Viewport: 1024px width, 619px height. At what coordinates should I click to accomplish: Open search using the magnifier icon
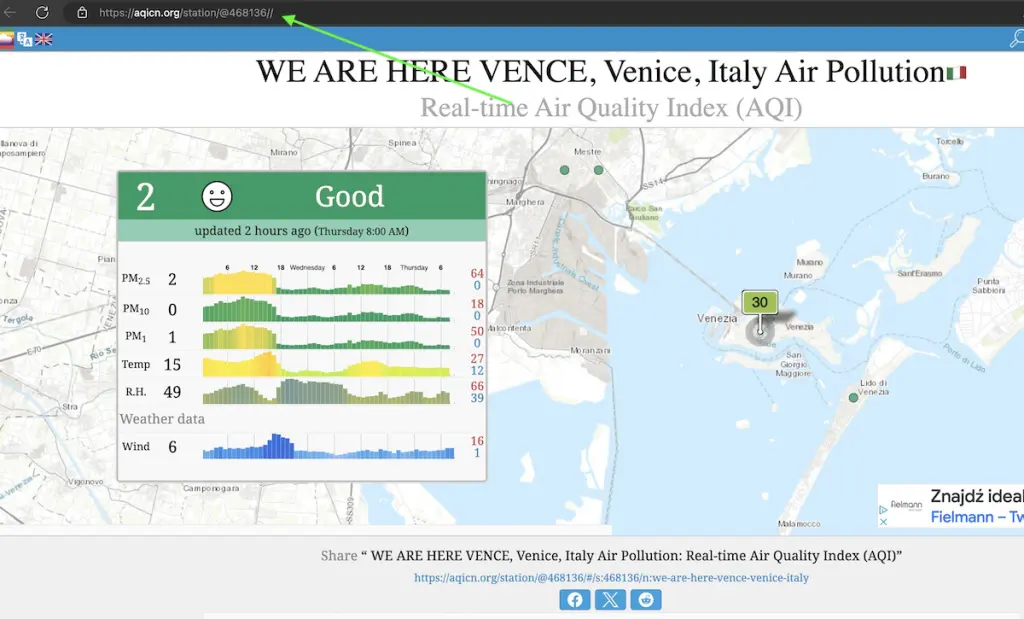tap(1016, 39)
